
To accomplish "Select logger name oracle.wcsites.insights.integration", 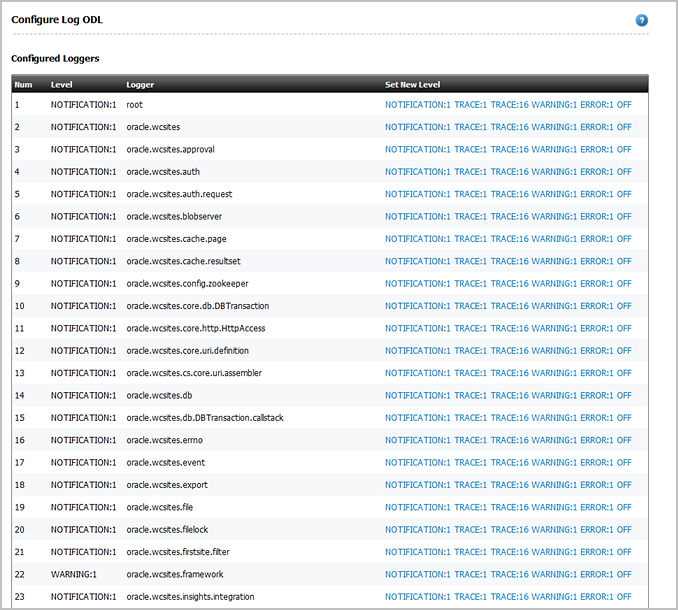I will (x=190, y=597).
